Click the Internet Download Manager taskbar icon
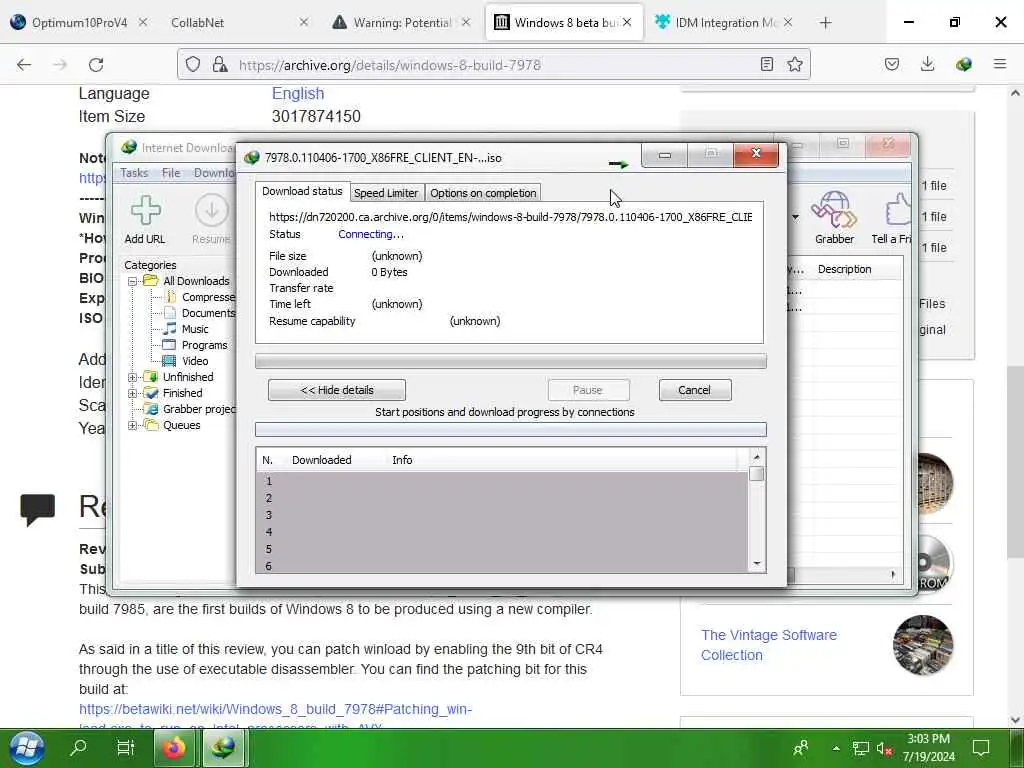This screenshot has width=1024, height=768. (223, 748)
